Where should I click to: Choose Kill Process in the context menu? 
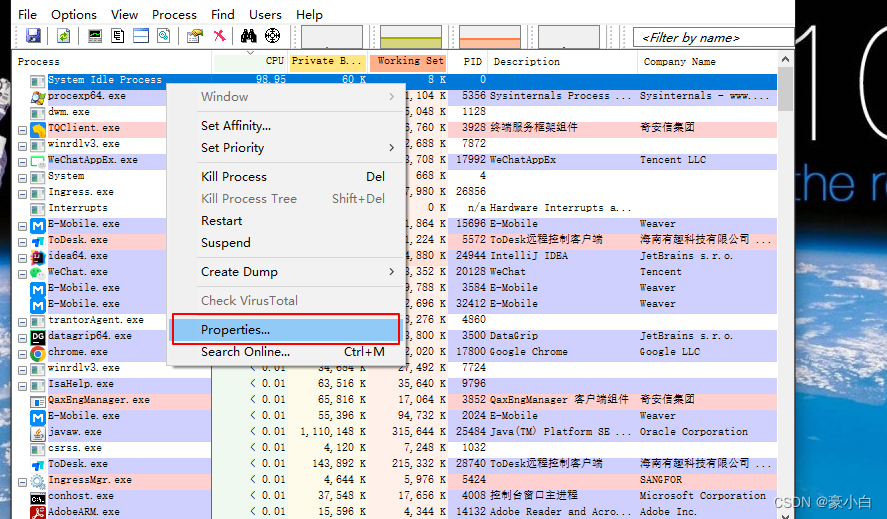pos(286,177)
